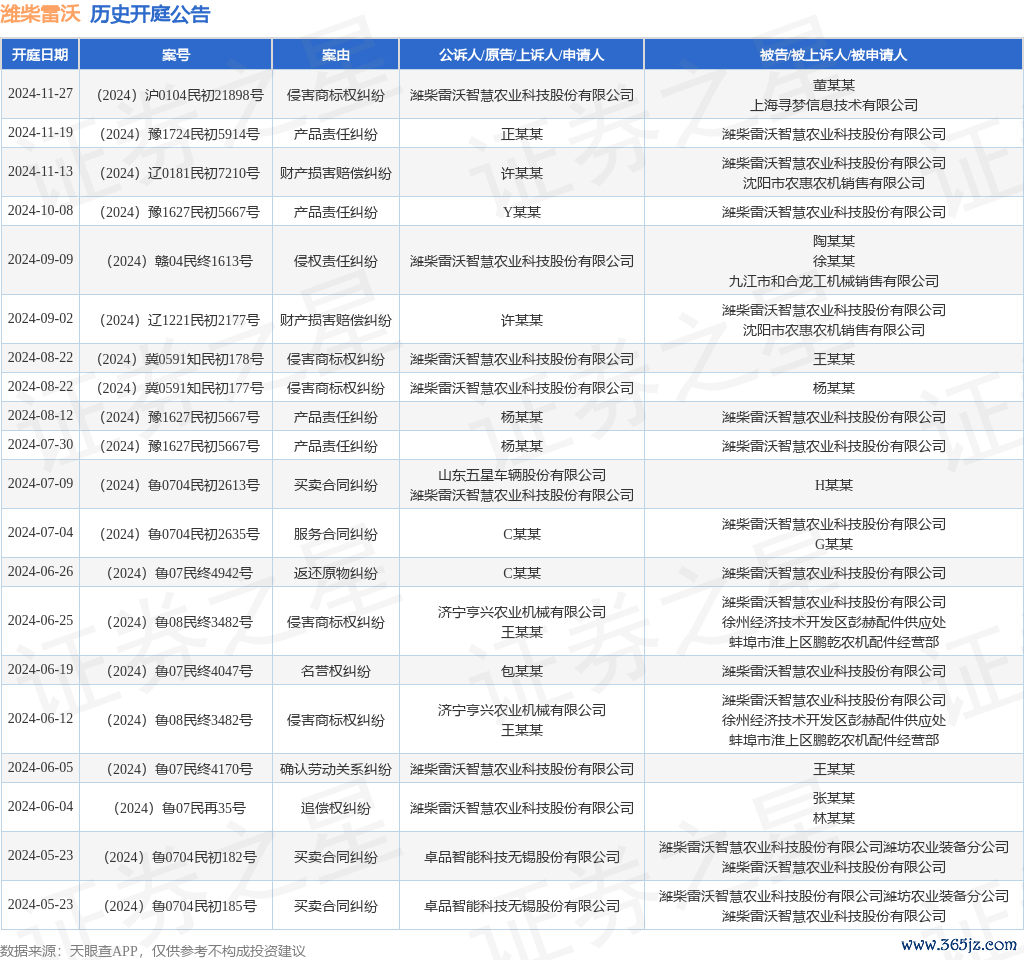The image size is (1024, 960).
Task: Pick the 2024-09-09 date cell
Action: tap(40, 259)
